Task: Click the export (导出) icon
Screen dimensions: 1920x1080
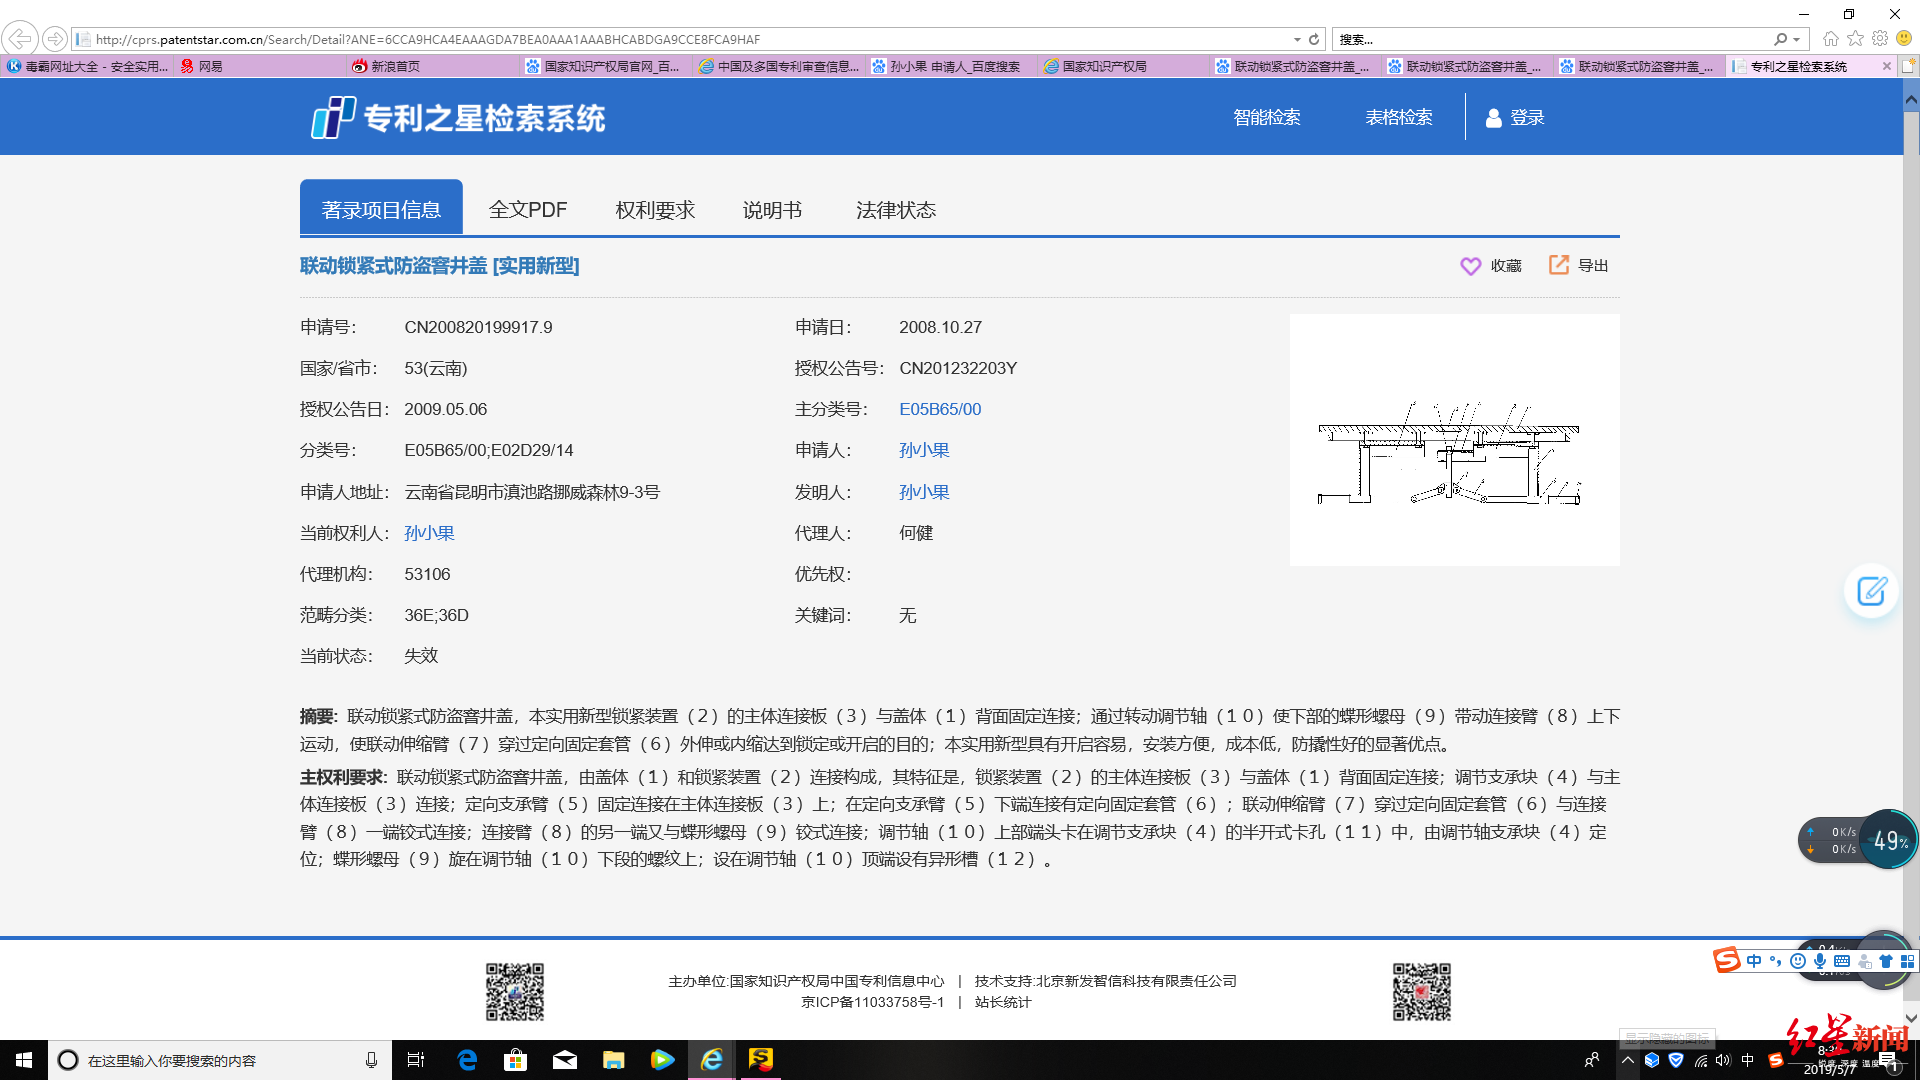Action: point(1558,265)
